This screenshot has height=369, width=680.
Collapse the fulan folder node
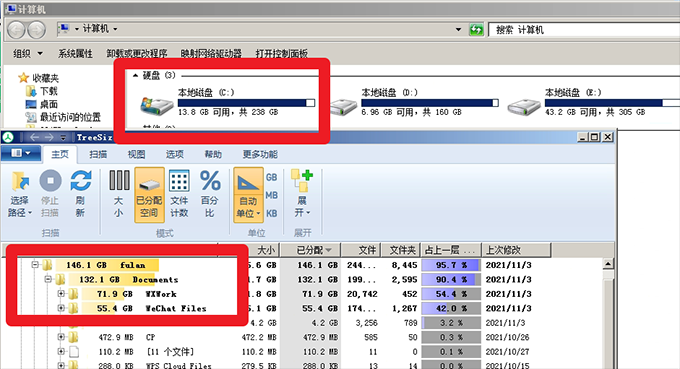[x=35, y=265]
